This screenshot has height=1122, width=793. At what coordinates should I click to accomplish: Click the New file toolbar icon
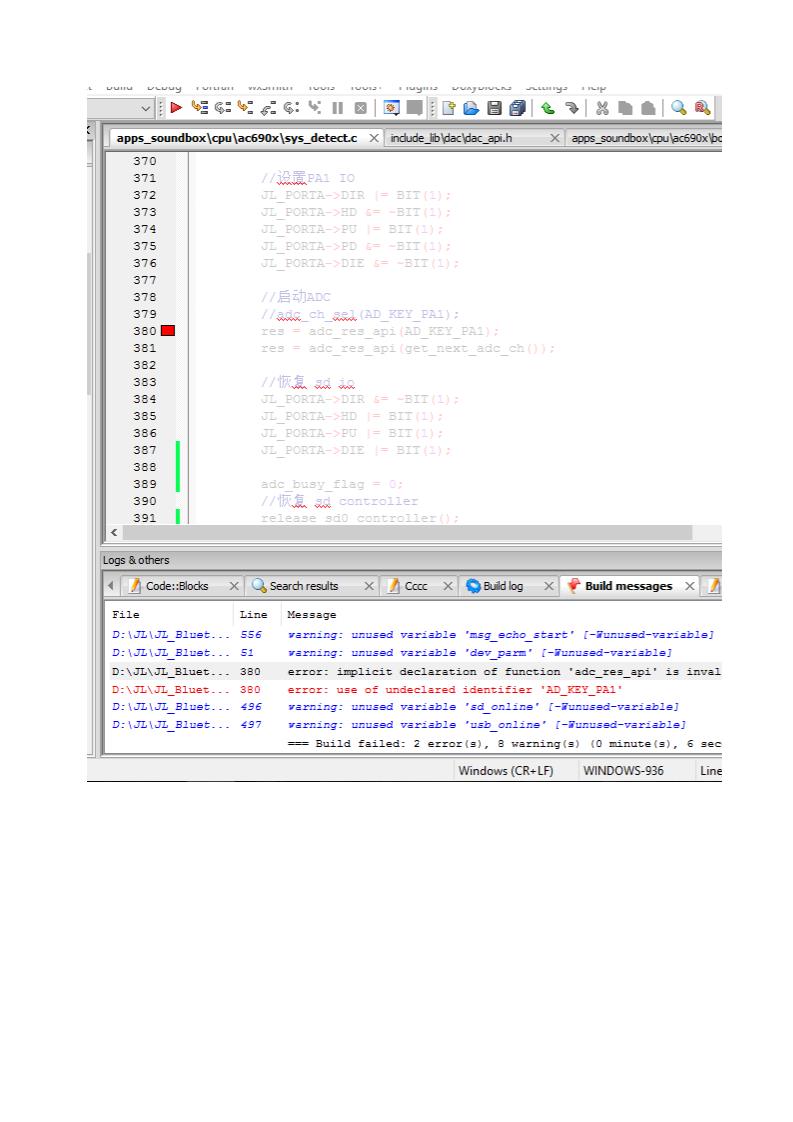(449, 108)
